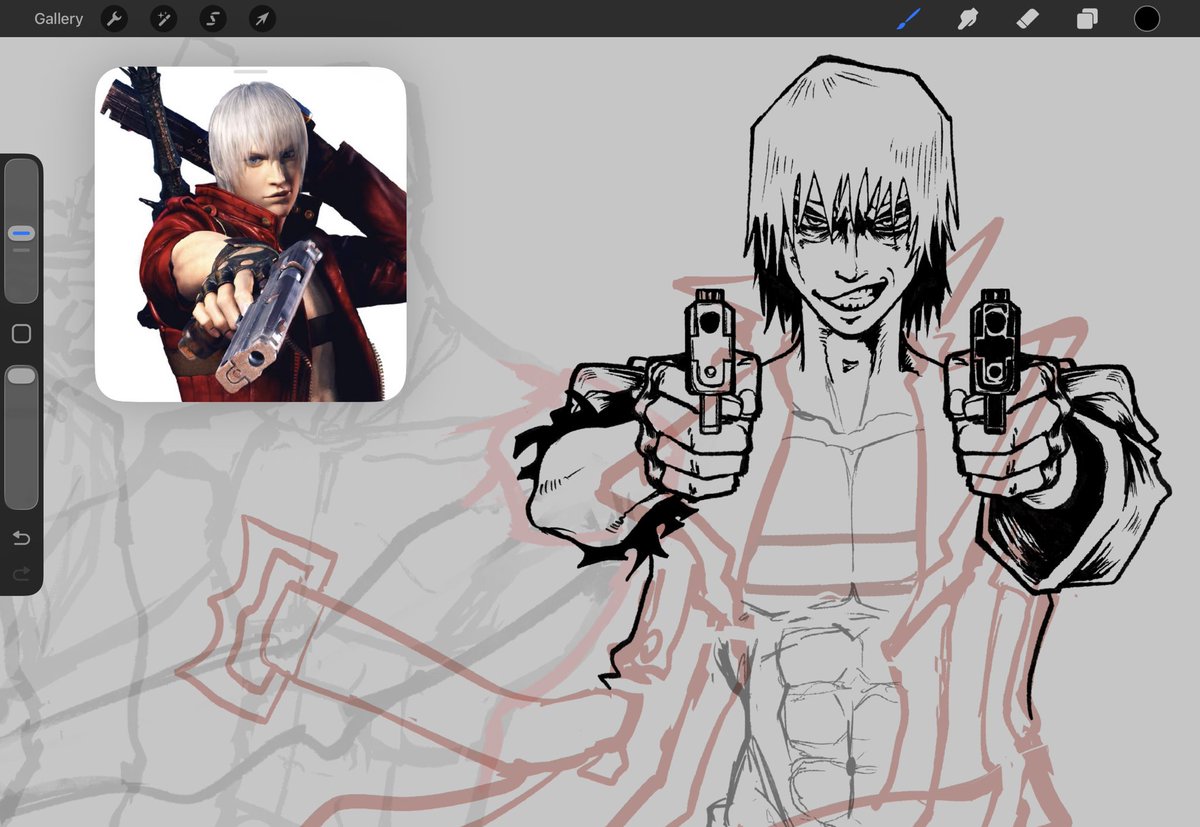
Task: Redo the last action
Action: tap(21, 574)
